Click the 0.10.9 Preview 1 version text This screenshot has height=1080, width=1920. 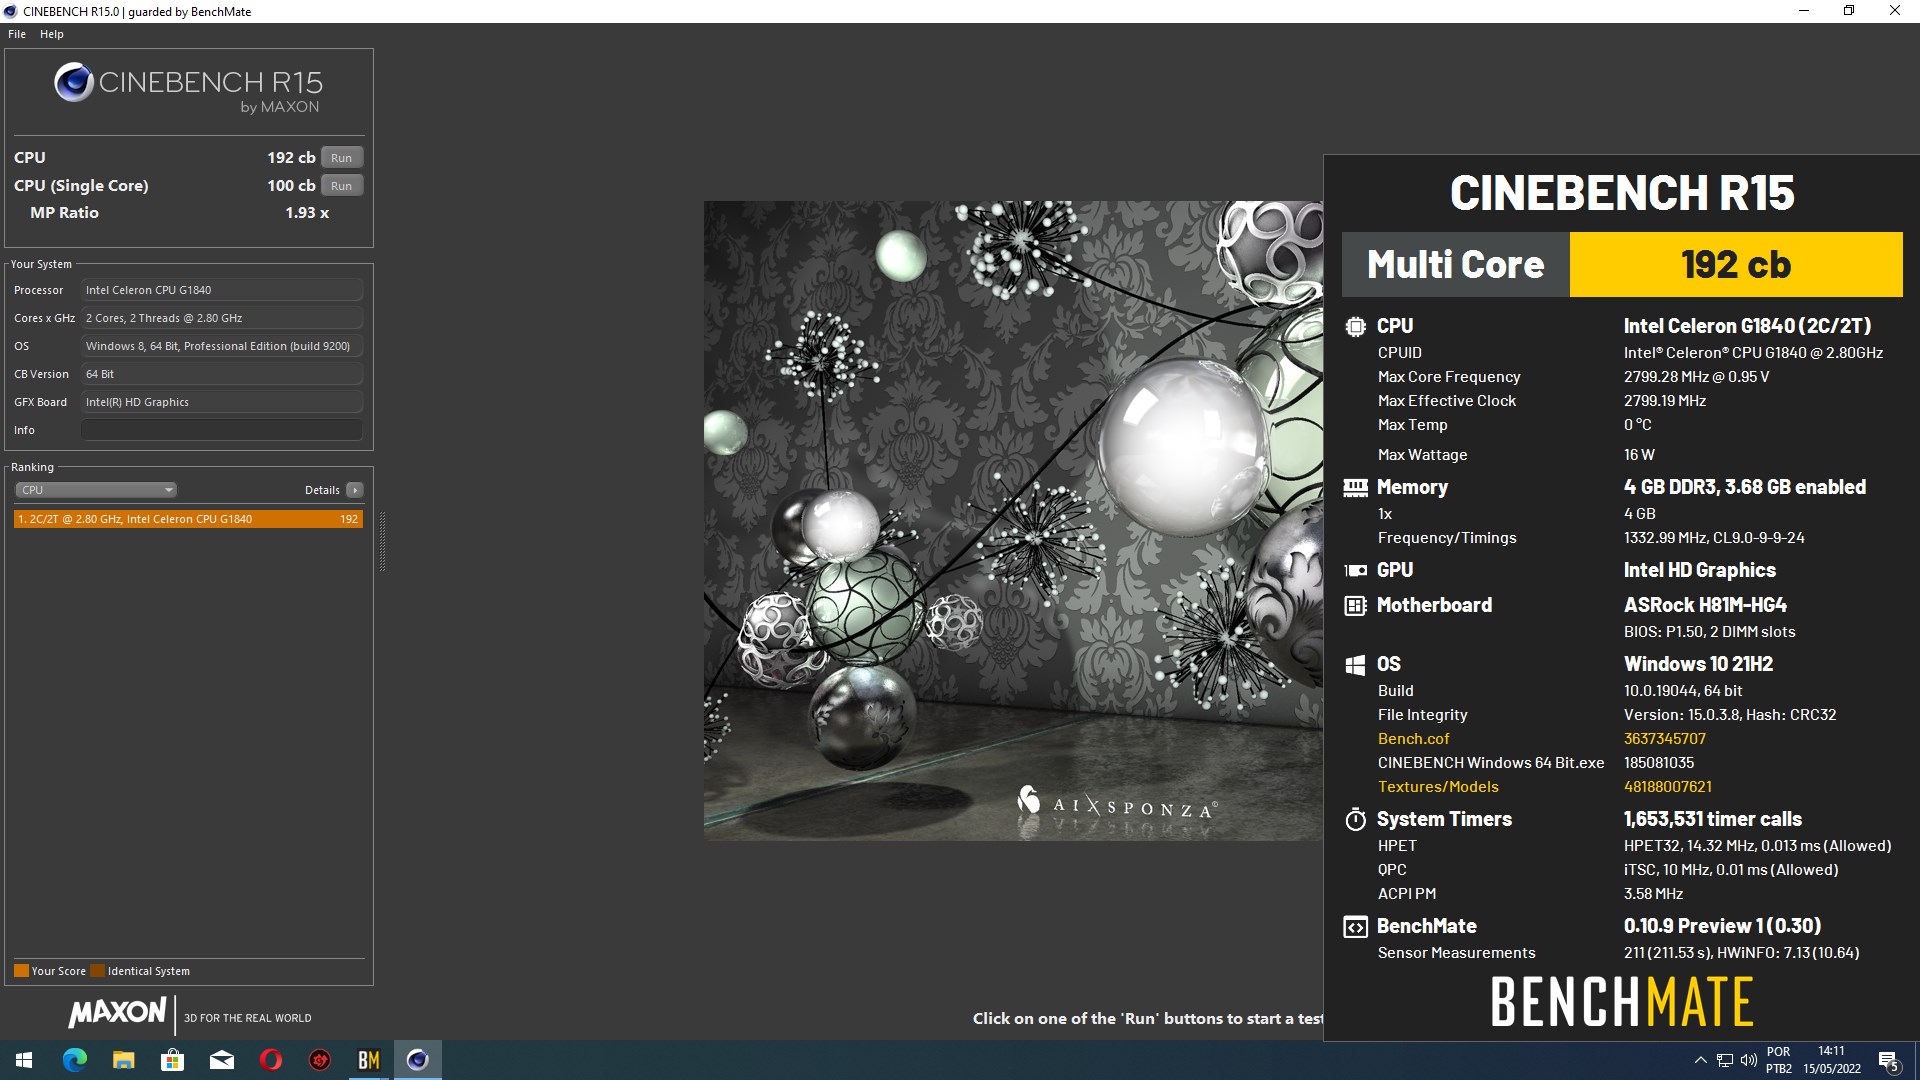pos(1722,926)
